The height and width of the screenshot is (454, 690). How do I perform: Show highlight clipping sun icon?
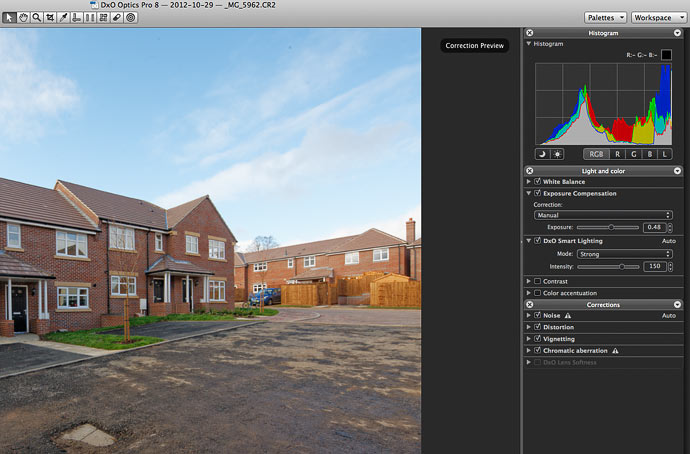557,154
